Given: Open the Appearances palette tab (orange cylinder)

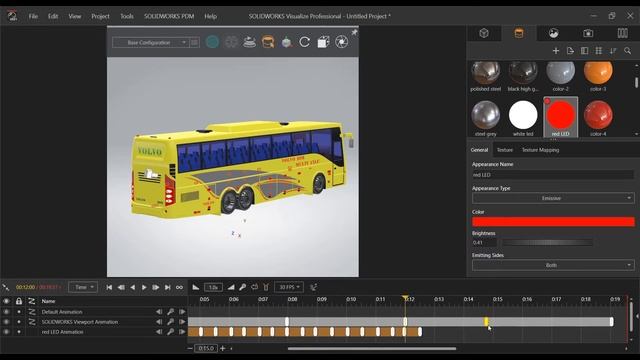Looking at the screenshot, I should (x=519, y=33).
